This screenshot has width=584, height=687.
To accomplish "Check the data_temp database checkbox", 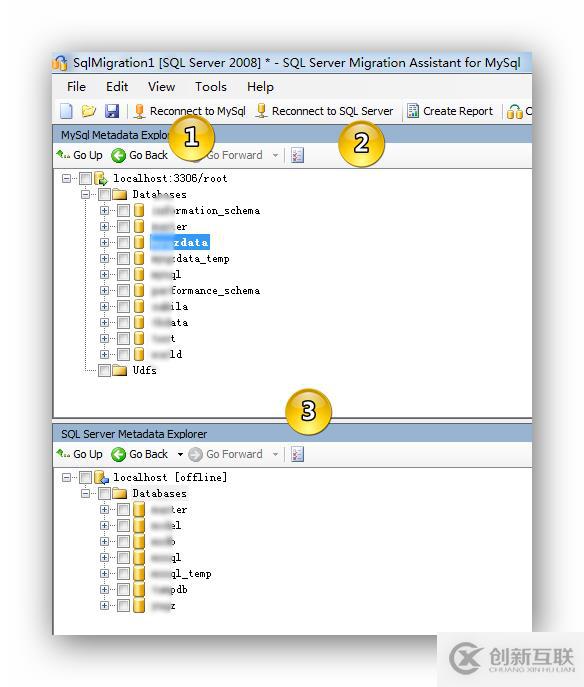I will pyautogui.click(x=124, y=259).
